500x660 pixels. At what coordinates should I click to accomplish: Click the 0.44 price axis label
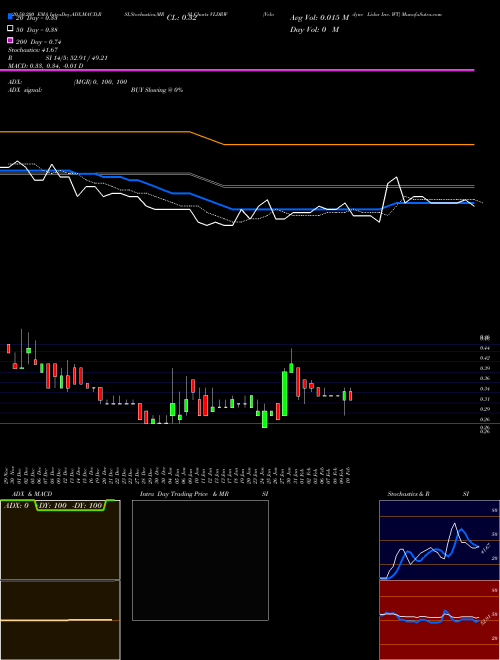[484, 348]
